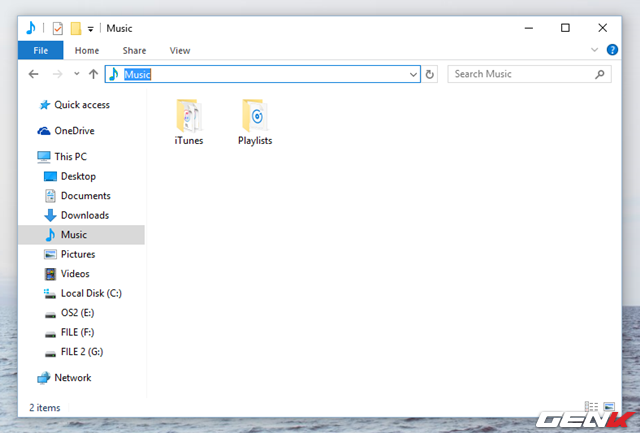This screenshot has width=640, height=433.
Task: Switch to the View tab
Action: click(x=180, y=50)
